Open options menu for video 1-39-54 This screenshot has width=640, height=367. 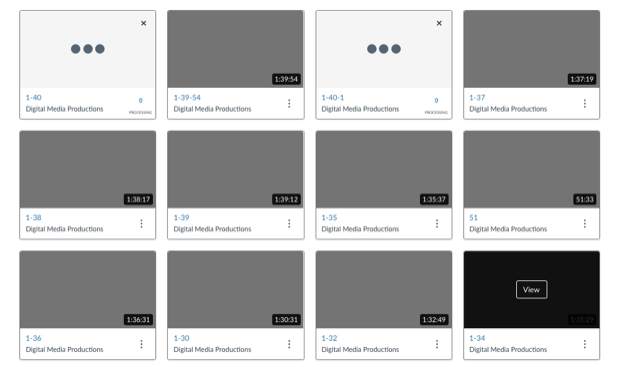(289, 104)
